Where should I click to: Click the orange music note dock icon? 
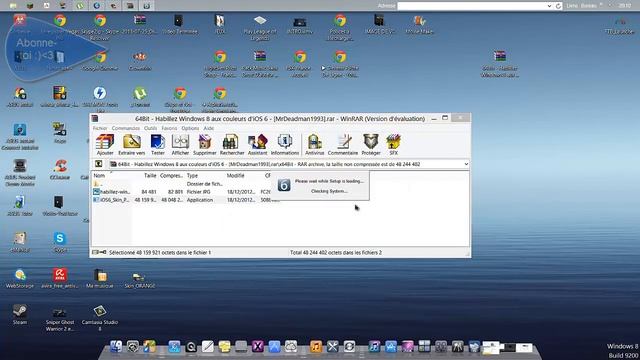(x=316, y=347)
